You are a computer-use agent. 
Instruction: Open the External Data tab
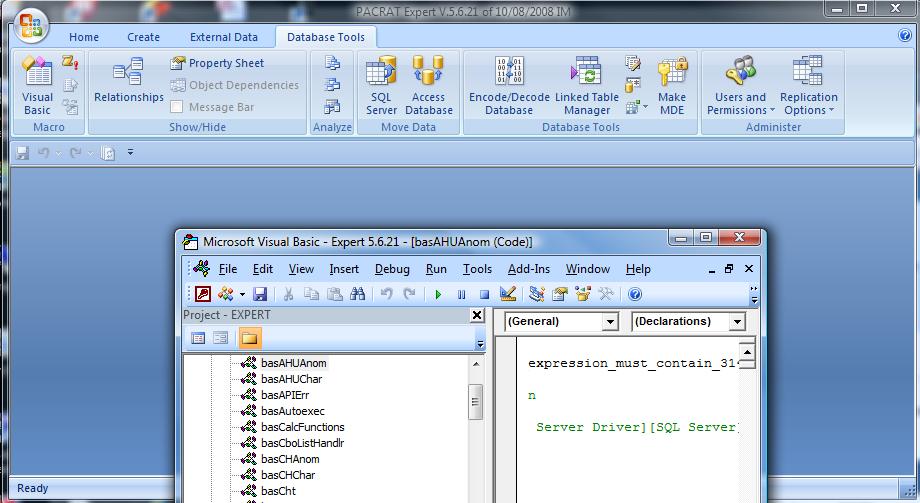pos(224,37)
